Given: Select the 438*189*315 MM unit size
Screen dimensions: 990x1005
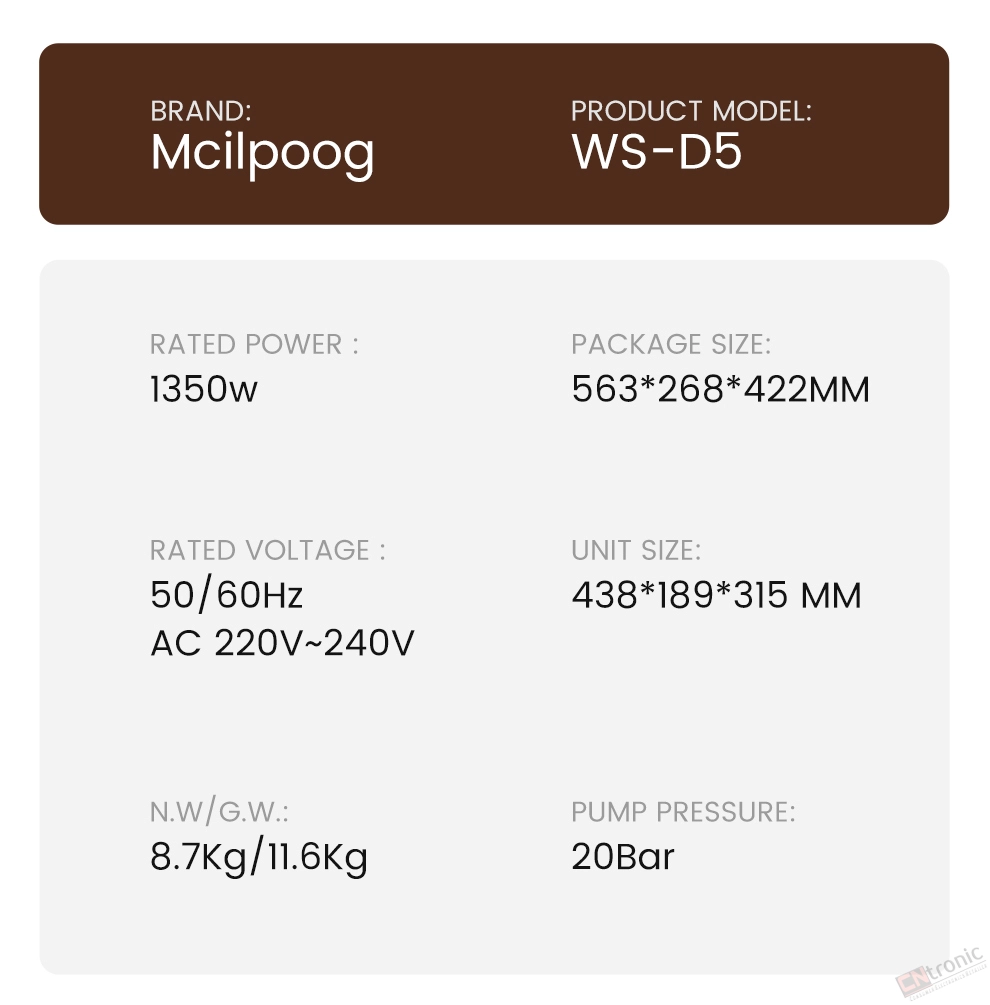Looking at the screenshot, I should point(716,595).
